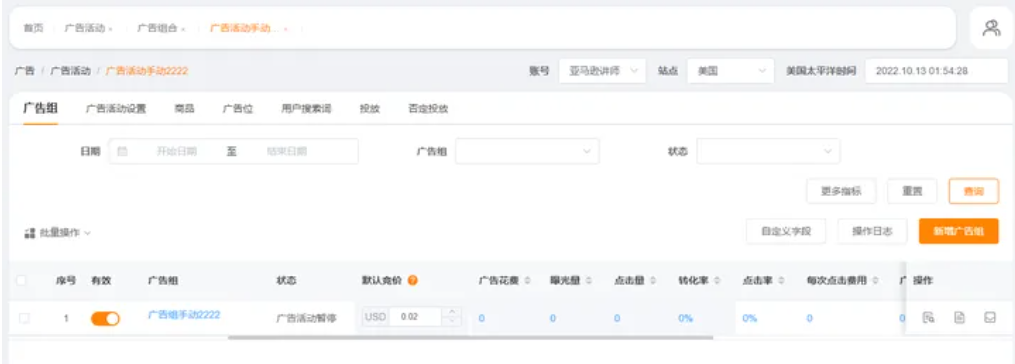
Task: Open the 广告活动设置 tab
Action: [116, 109]
